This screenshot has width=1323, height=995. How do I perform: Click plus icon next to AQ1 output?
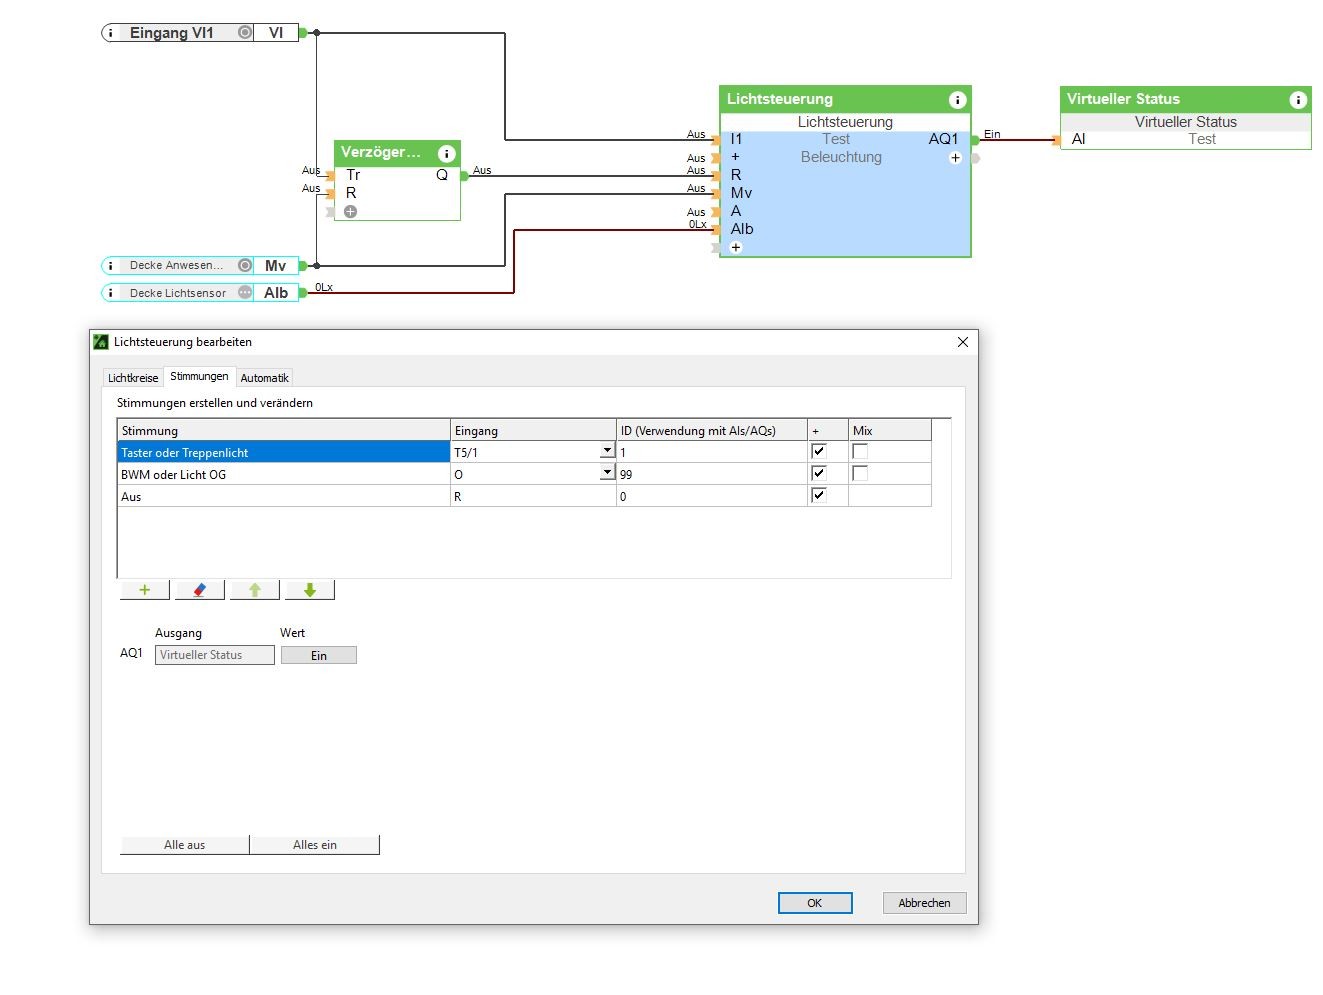[955, 158]
